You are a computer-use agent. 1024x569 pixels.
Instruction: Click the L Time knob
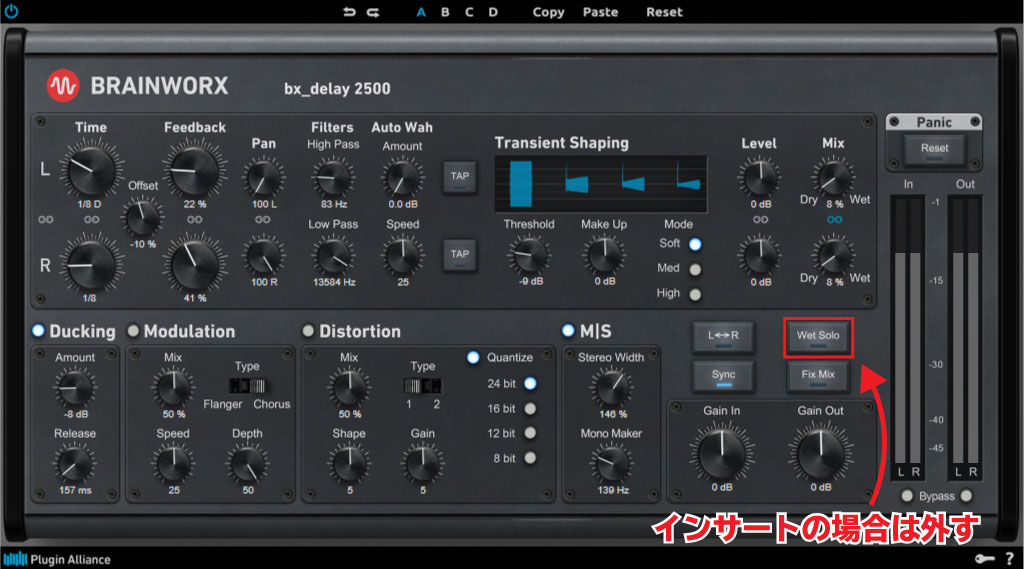[x=92, y=170]
